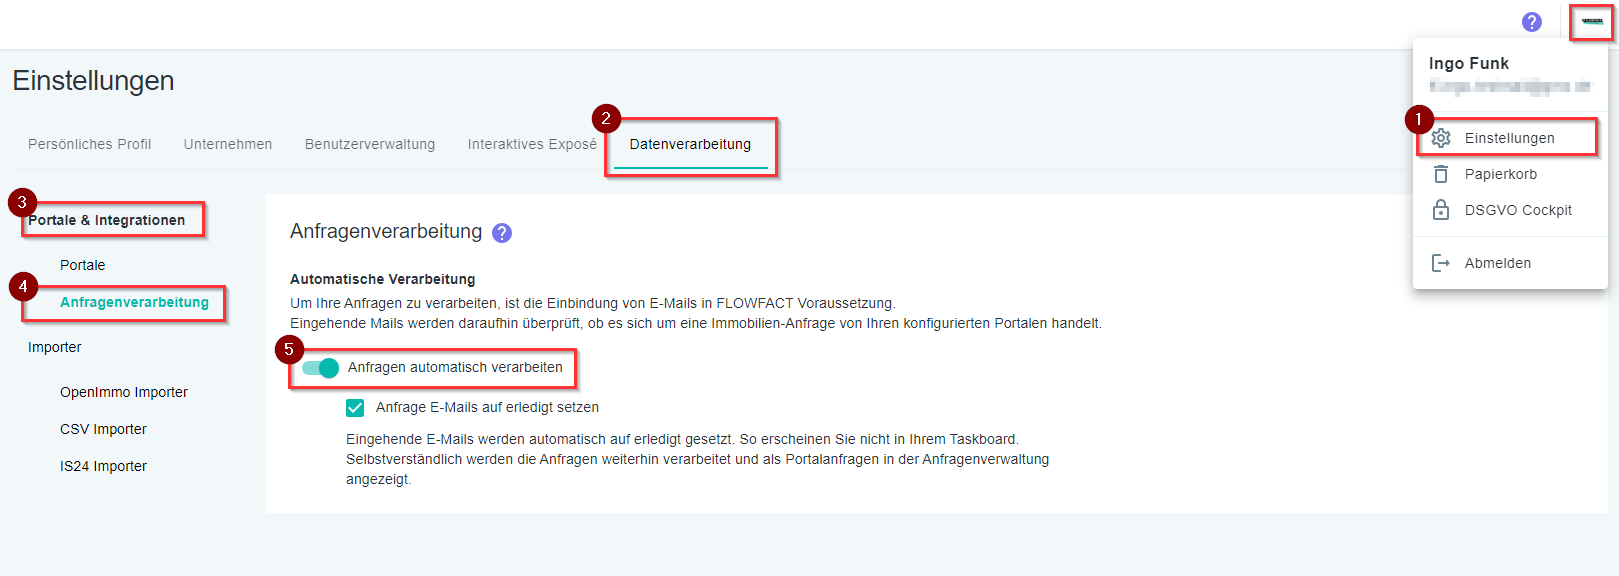Switch to the Datenverarbeitung tab
1619x576 pixels.
(690, 144)
